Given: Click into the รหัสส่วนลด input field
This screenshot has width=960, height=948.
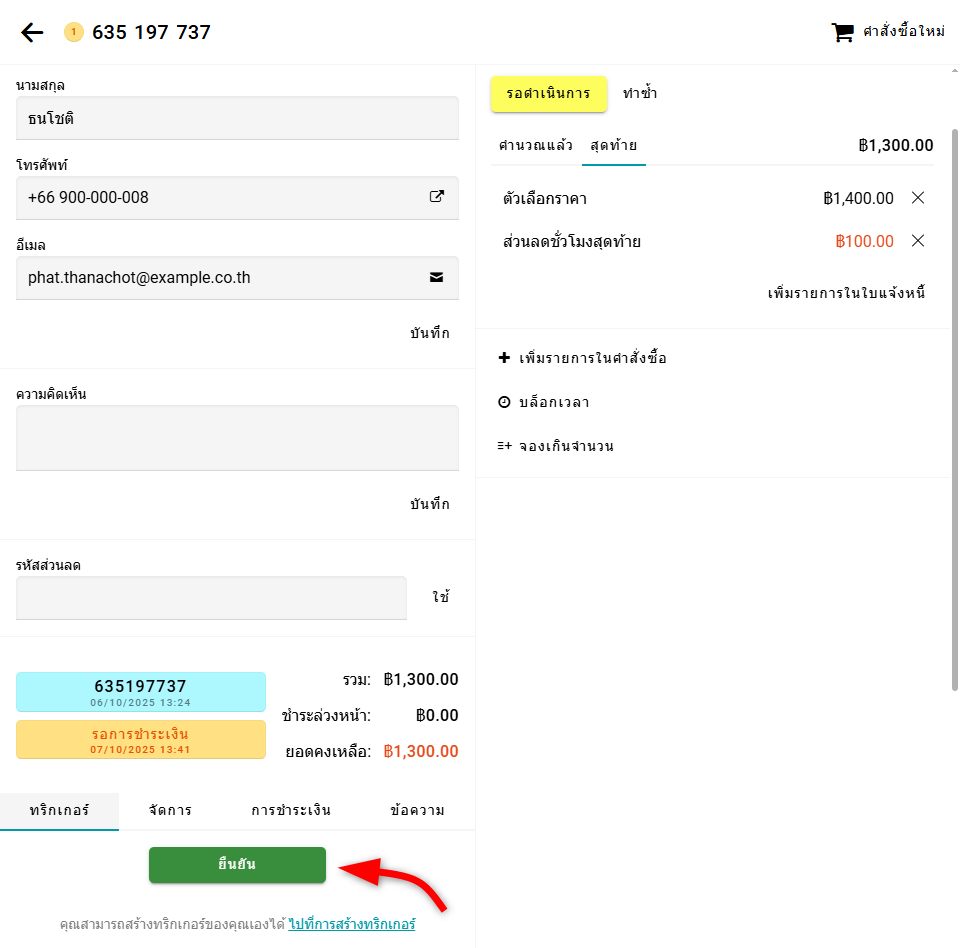Looking at the screenshot, I should pos(211,598).
